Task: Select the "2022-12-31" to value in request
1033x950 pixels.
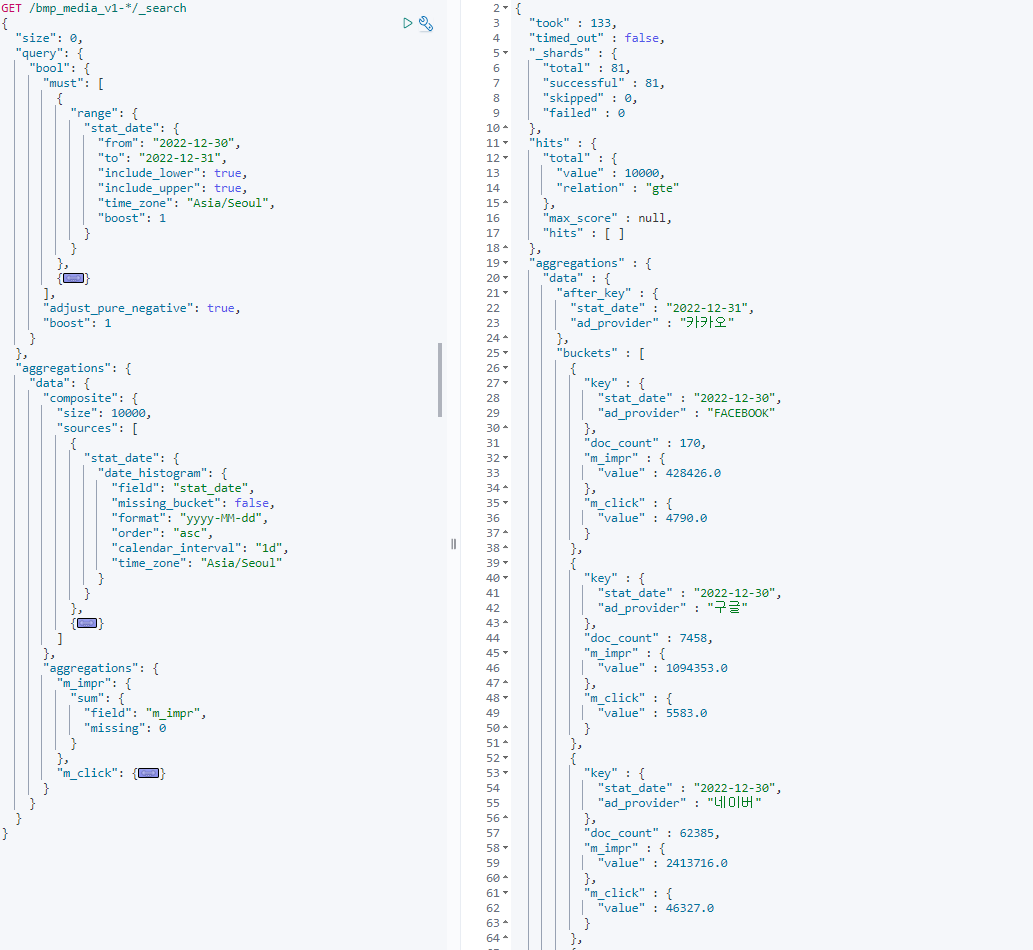Action: pos(181,158)
